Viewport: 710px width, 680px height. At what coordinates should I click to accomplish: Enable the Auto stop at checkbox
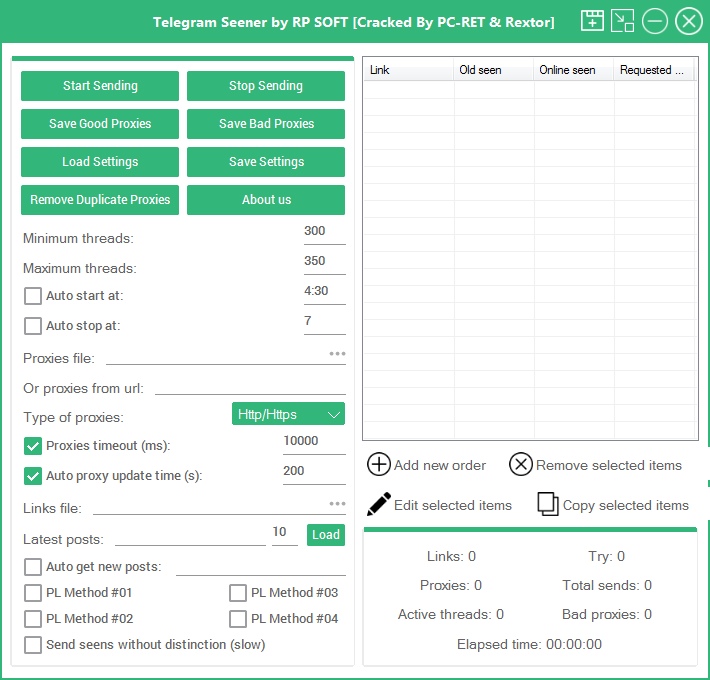[x=33, y=326]
